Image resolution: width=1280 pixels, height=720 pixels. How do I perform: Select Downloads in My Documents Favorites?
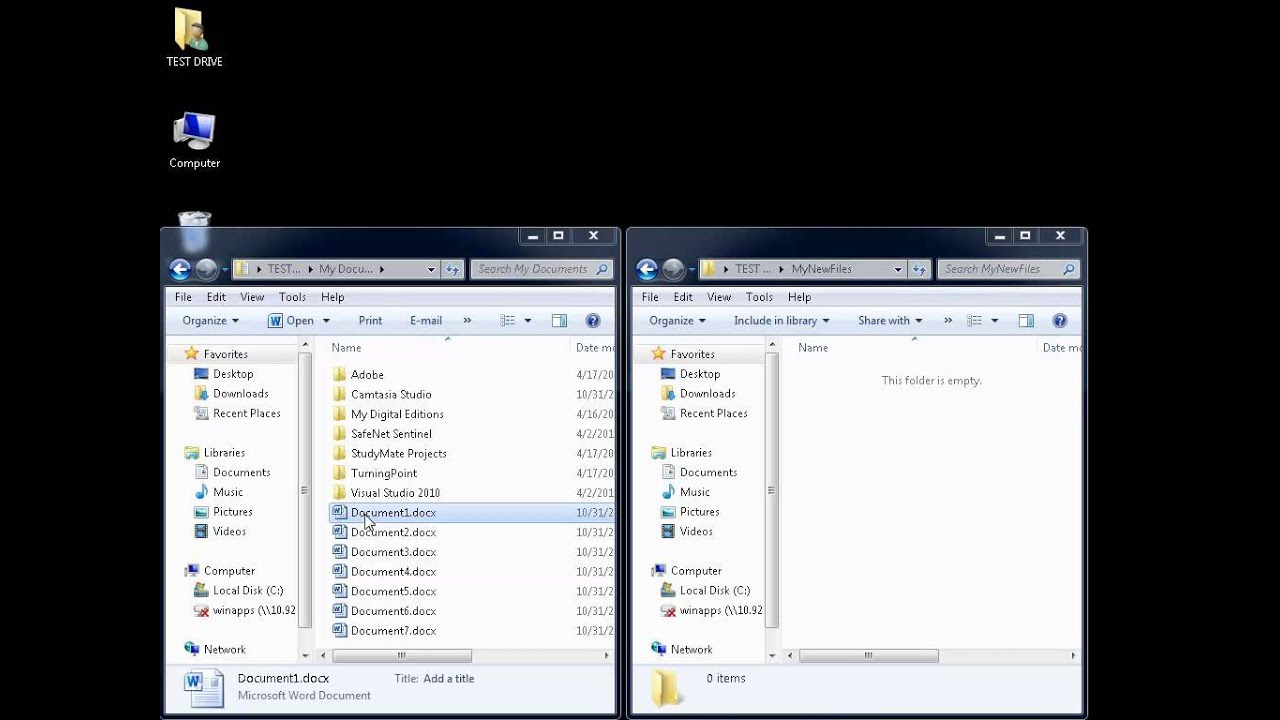240,394
